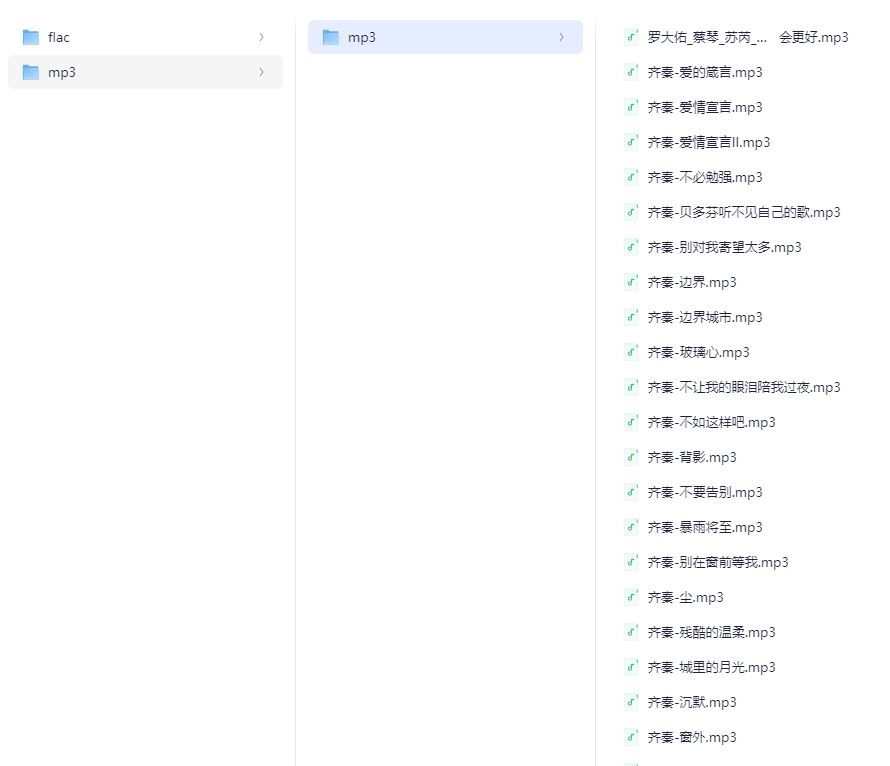Screen dimensions: 890x766
Task: Click the folder icon of mp3 in first column
Action: pos(31,72)
